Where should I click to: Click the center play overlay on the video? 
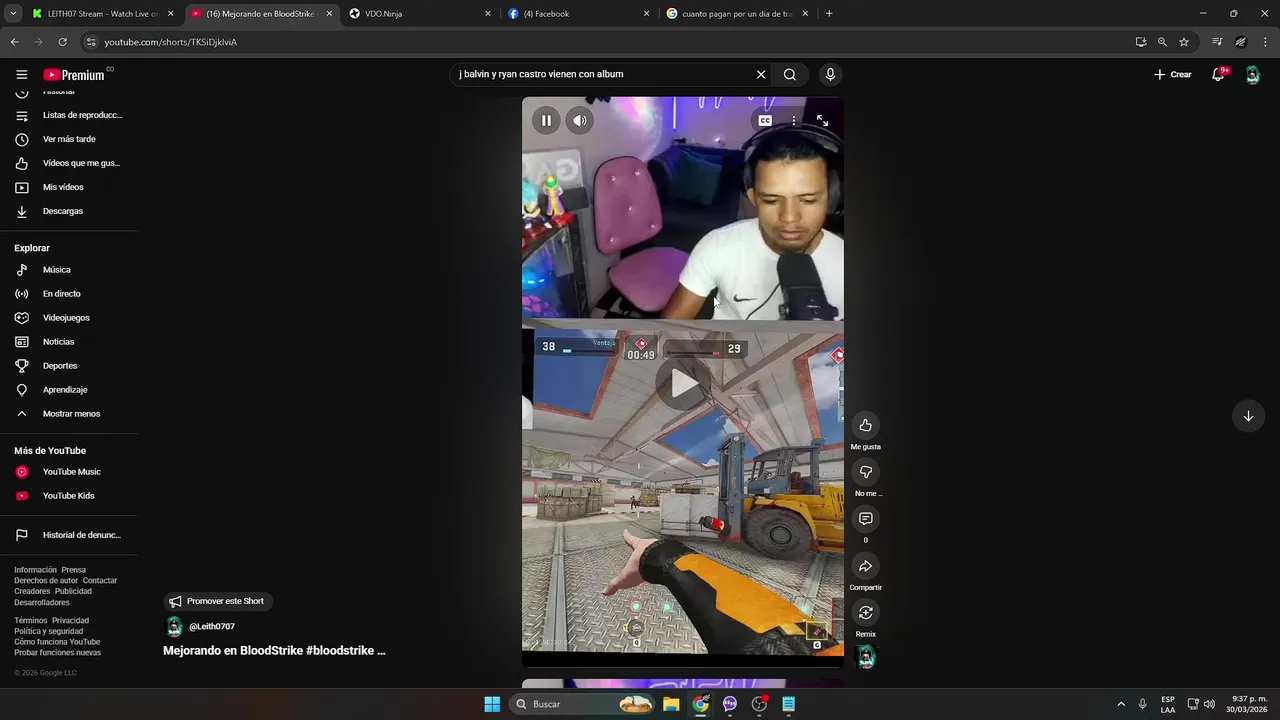click(683, 383)
